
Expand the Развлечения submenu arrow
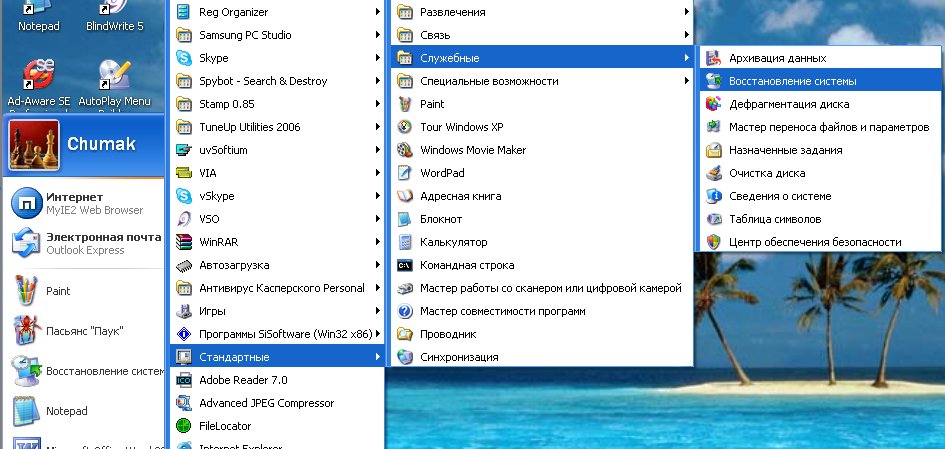pyautogui.click(x=686, y=12)
